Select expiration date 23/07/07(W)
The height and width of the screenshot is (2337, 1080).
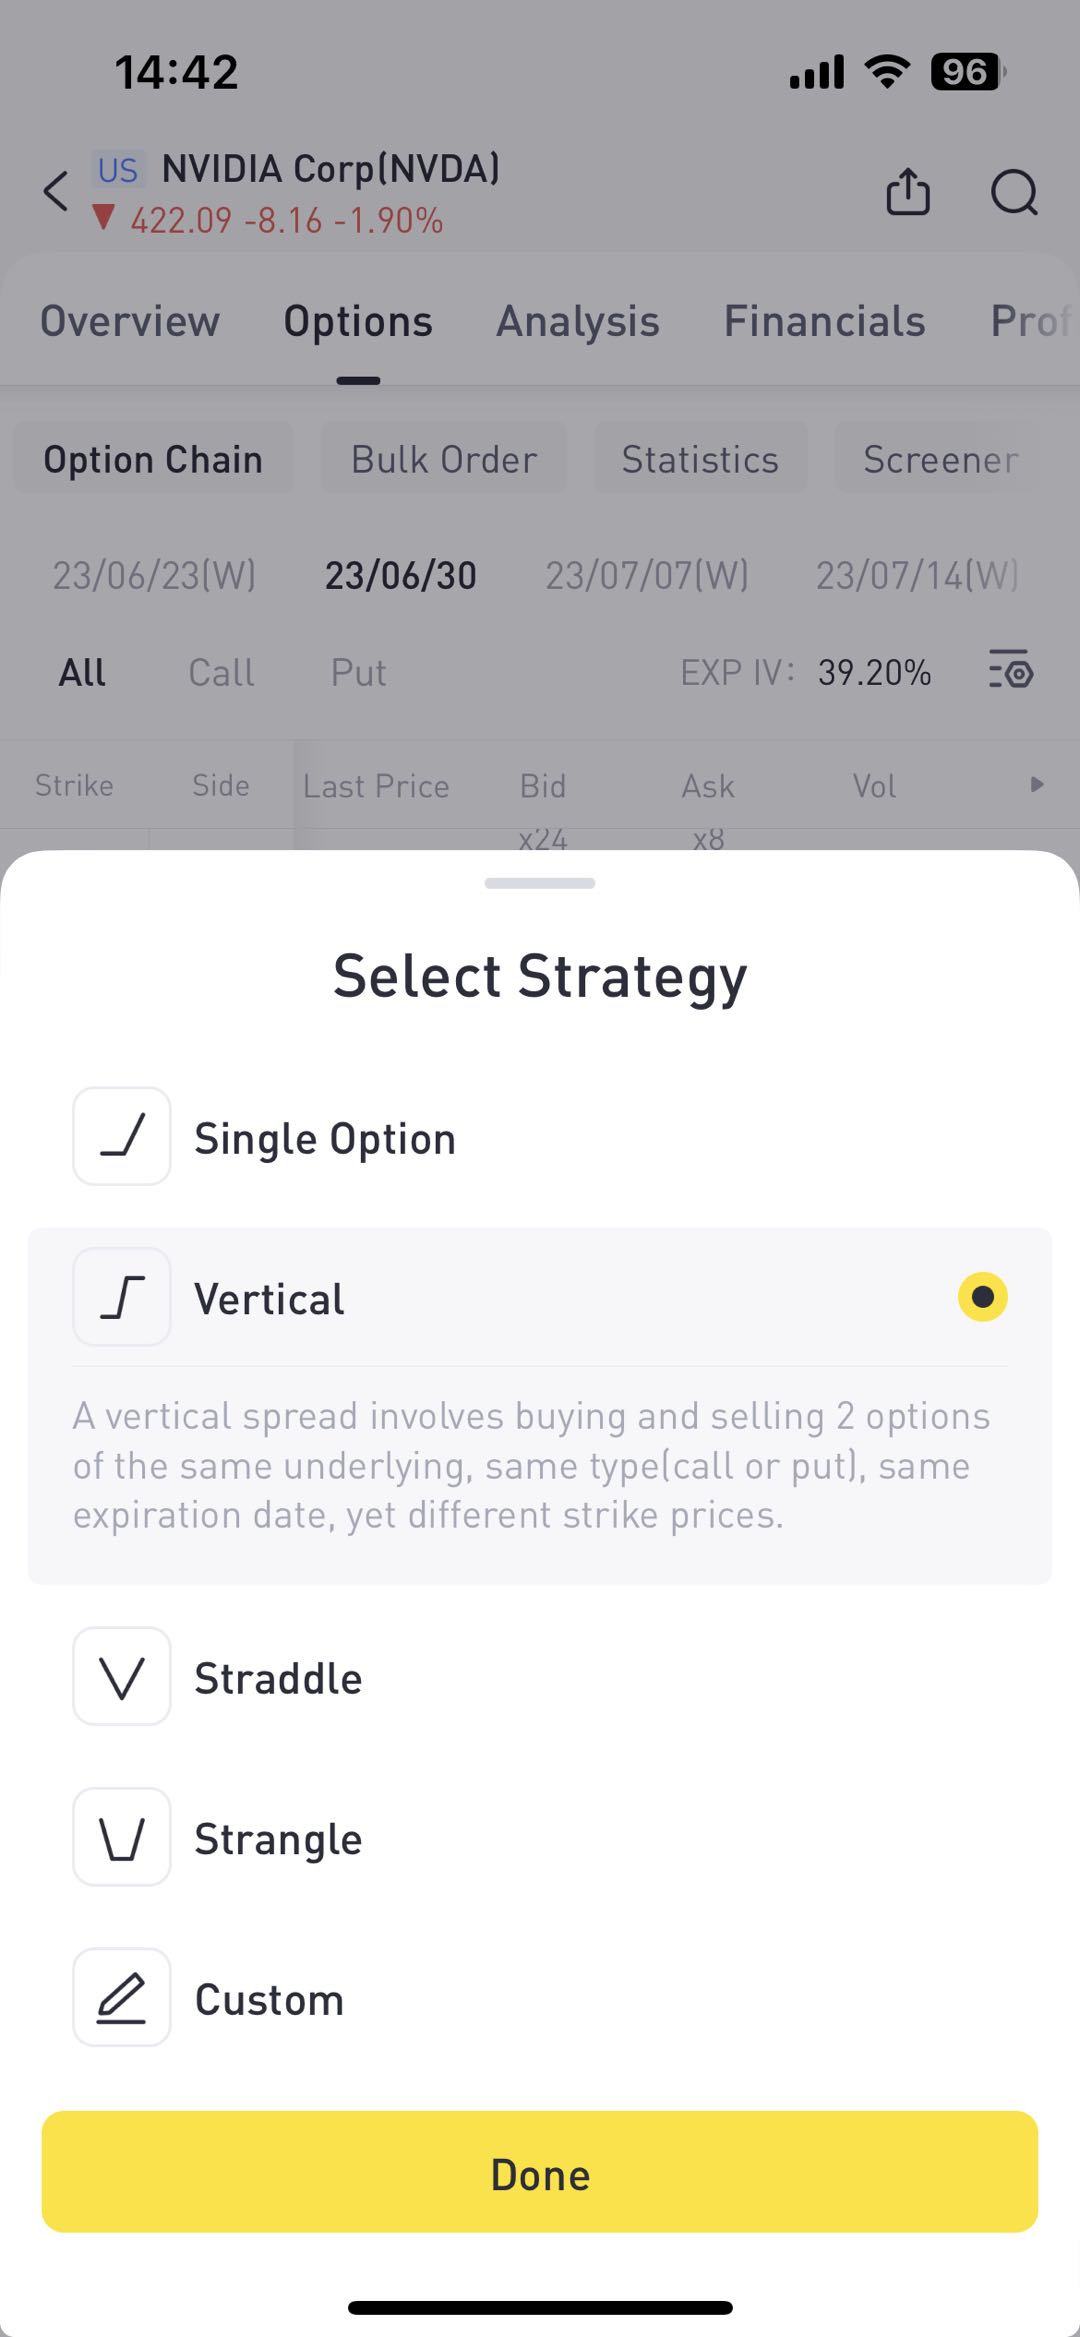pos(647,575)
